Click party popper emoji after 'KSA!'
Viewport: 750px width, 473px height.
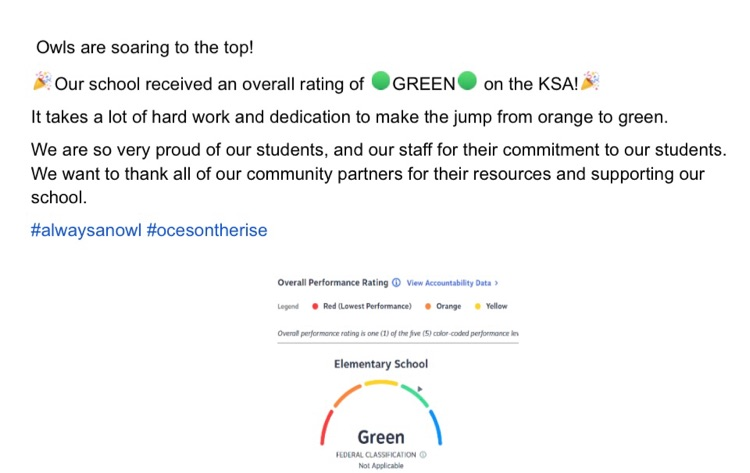590,84
